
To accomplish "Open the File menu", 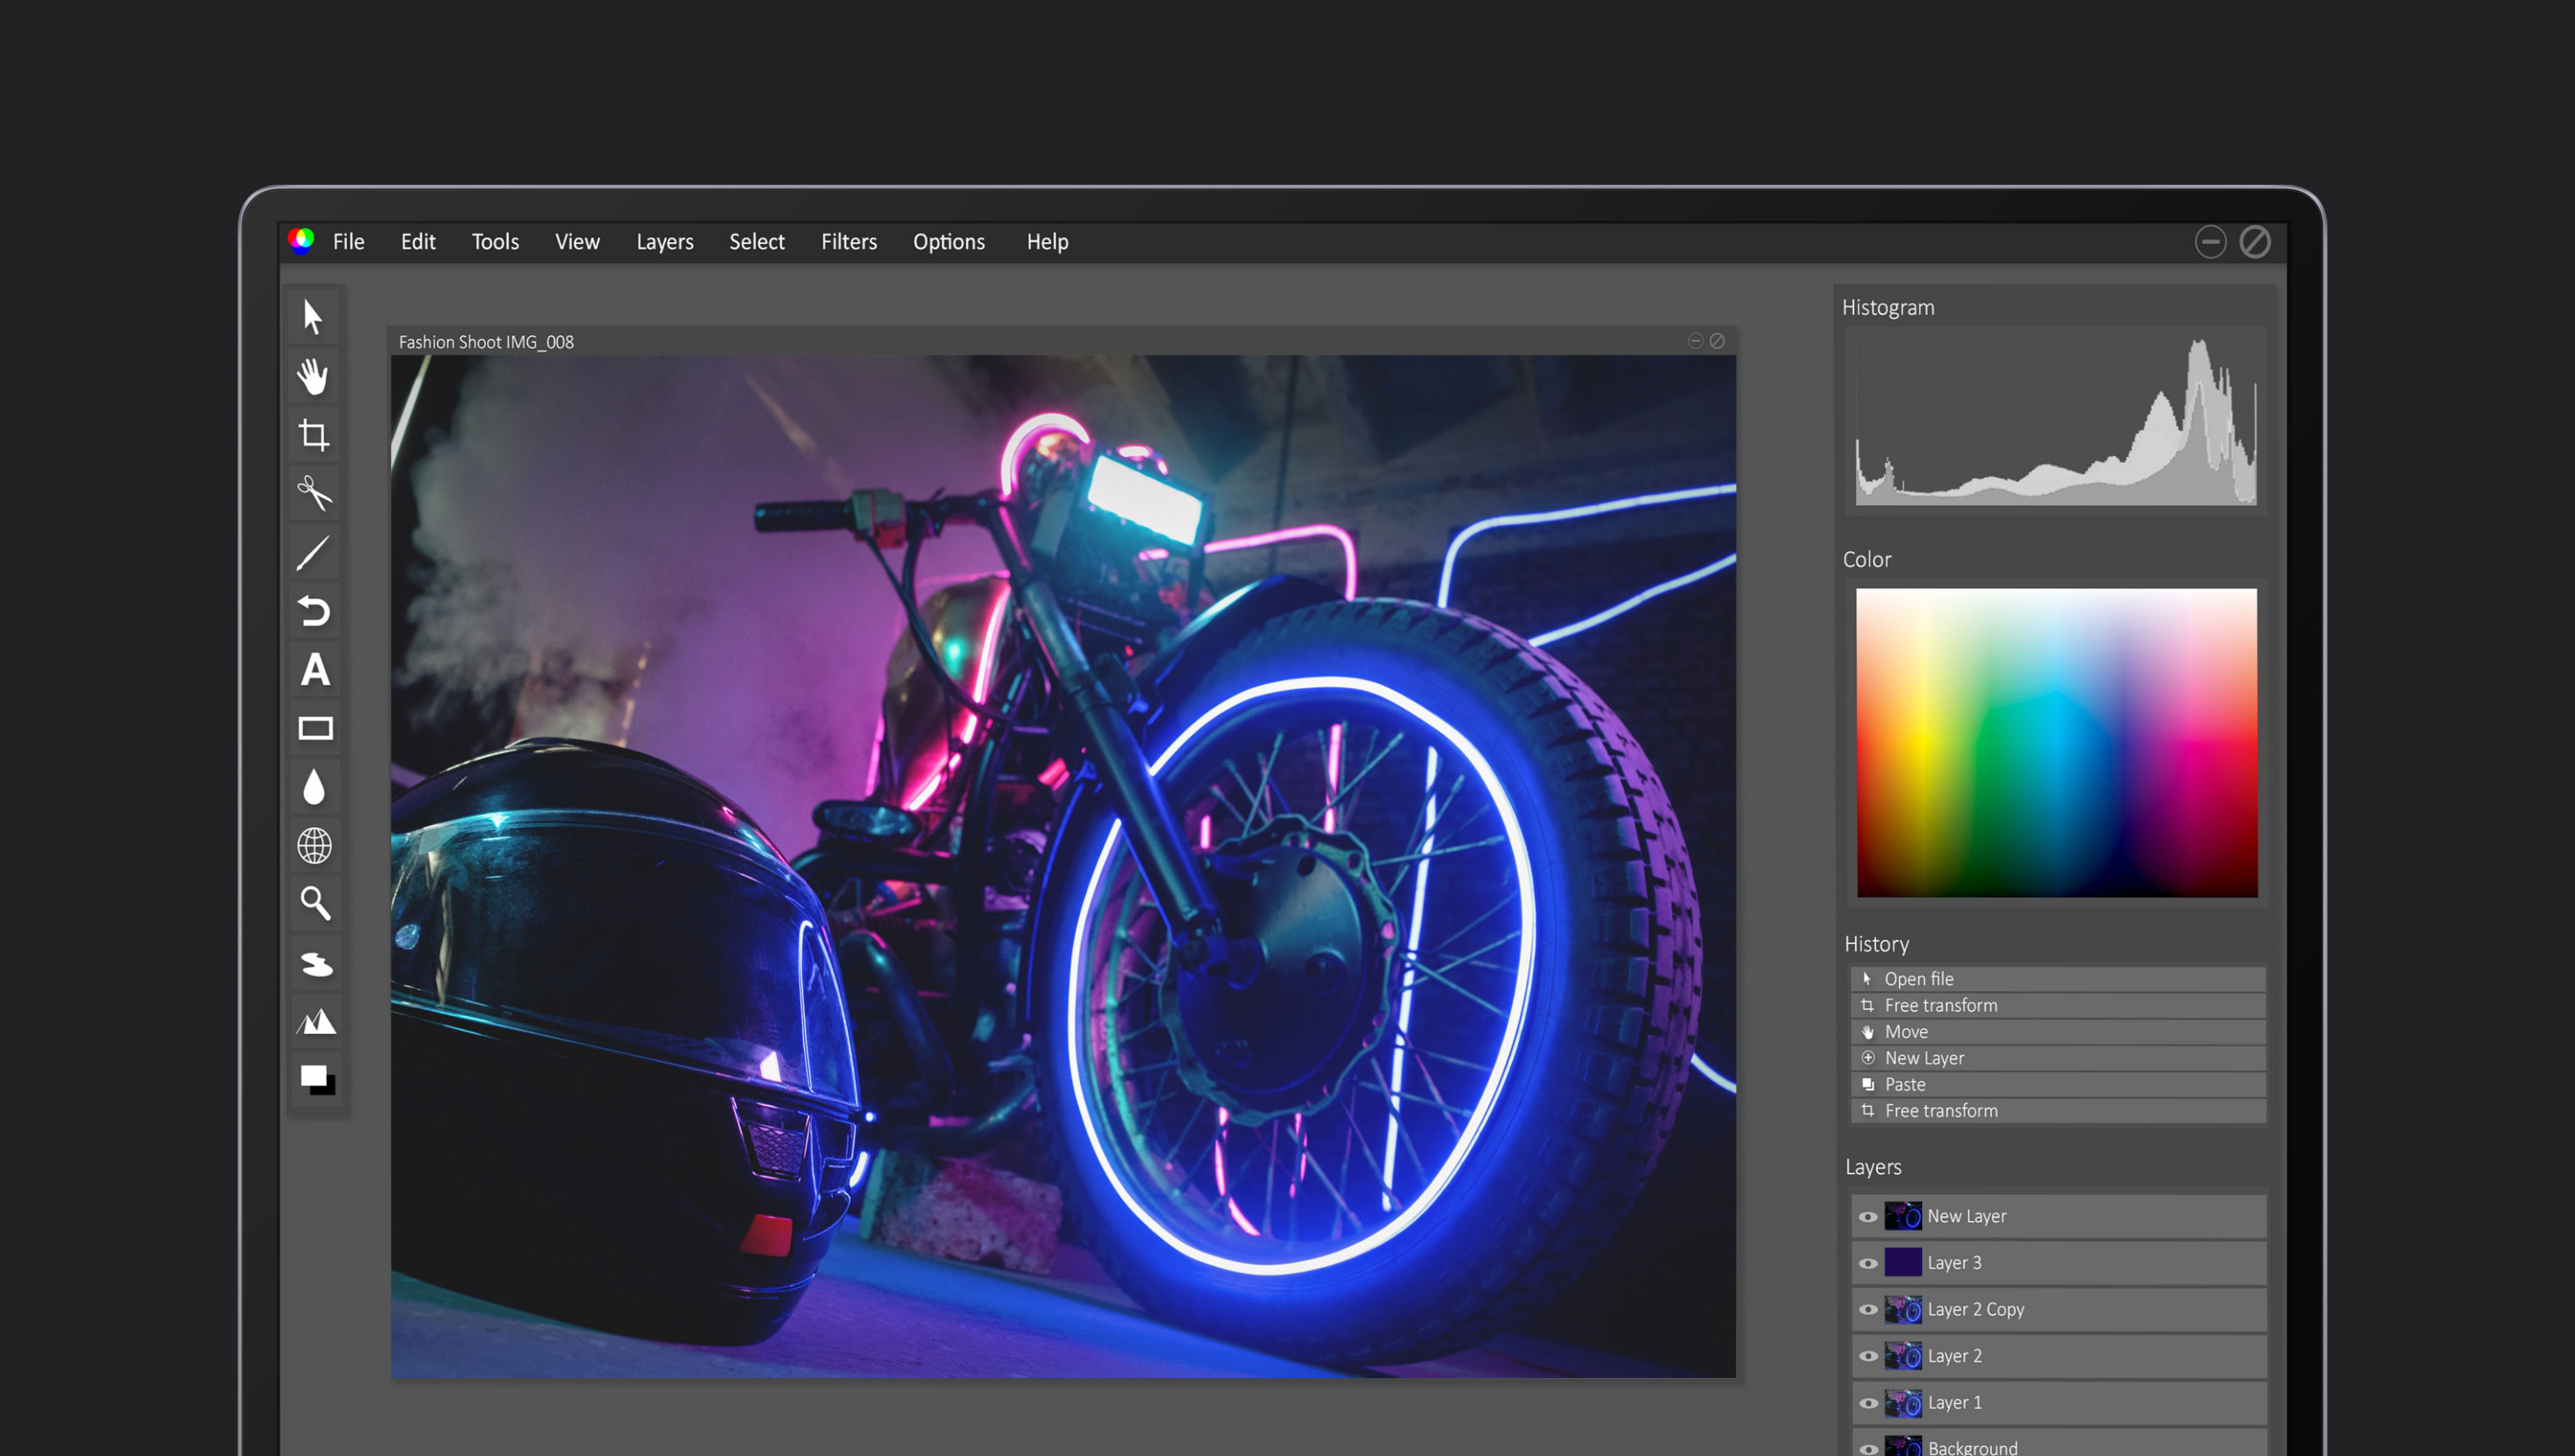I will [x=348, y=242].
